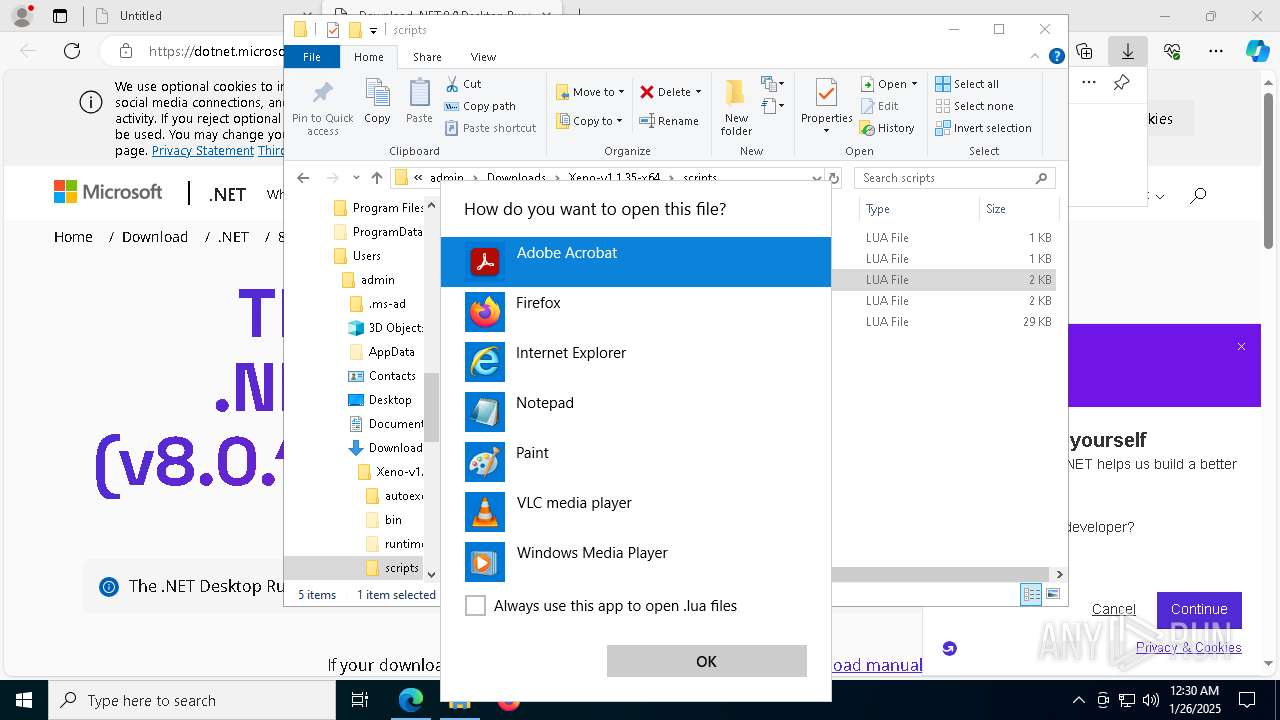Switch to details view in status bar
The width and height of the screenshot is (1280, 720).
1031,594
